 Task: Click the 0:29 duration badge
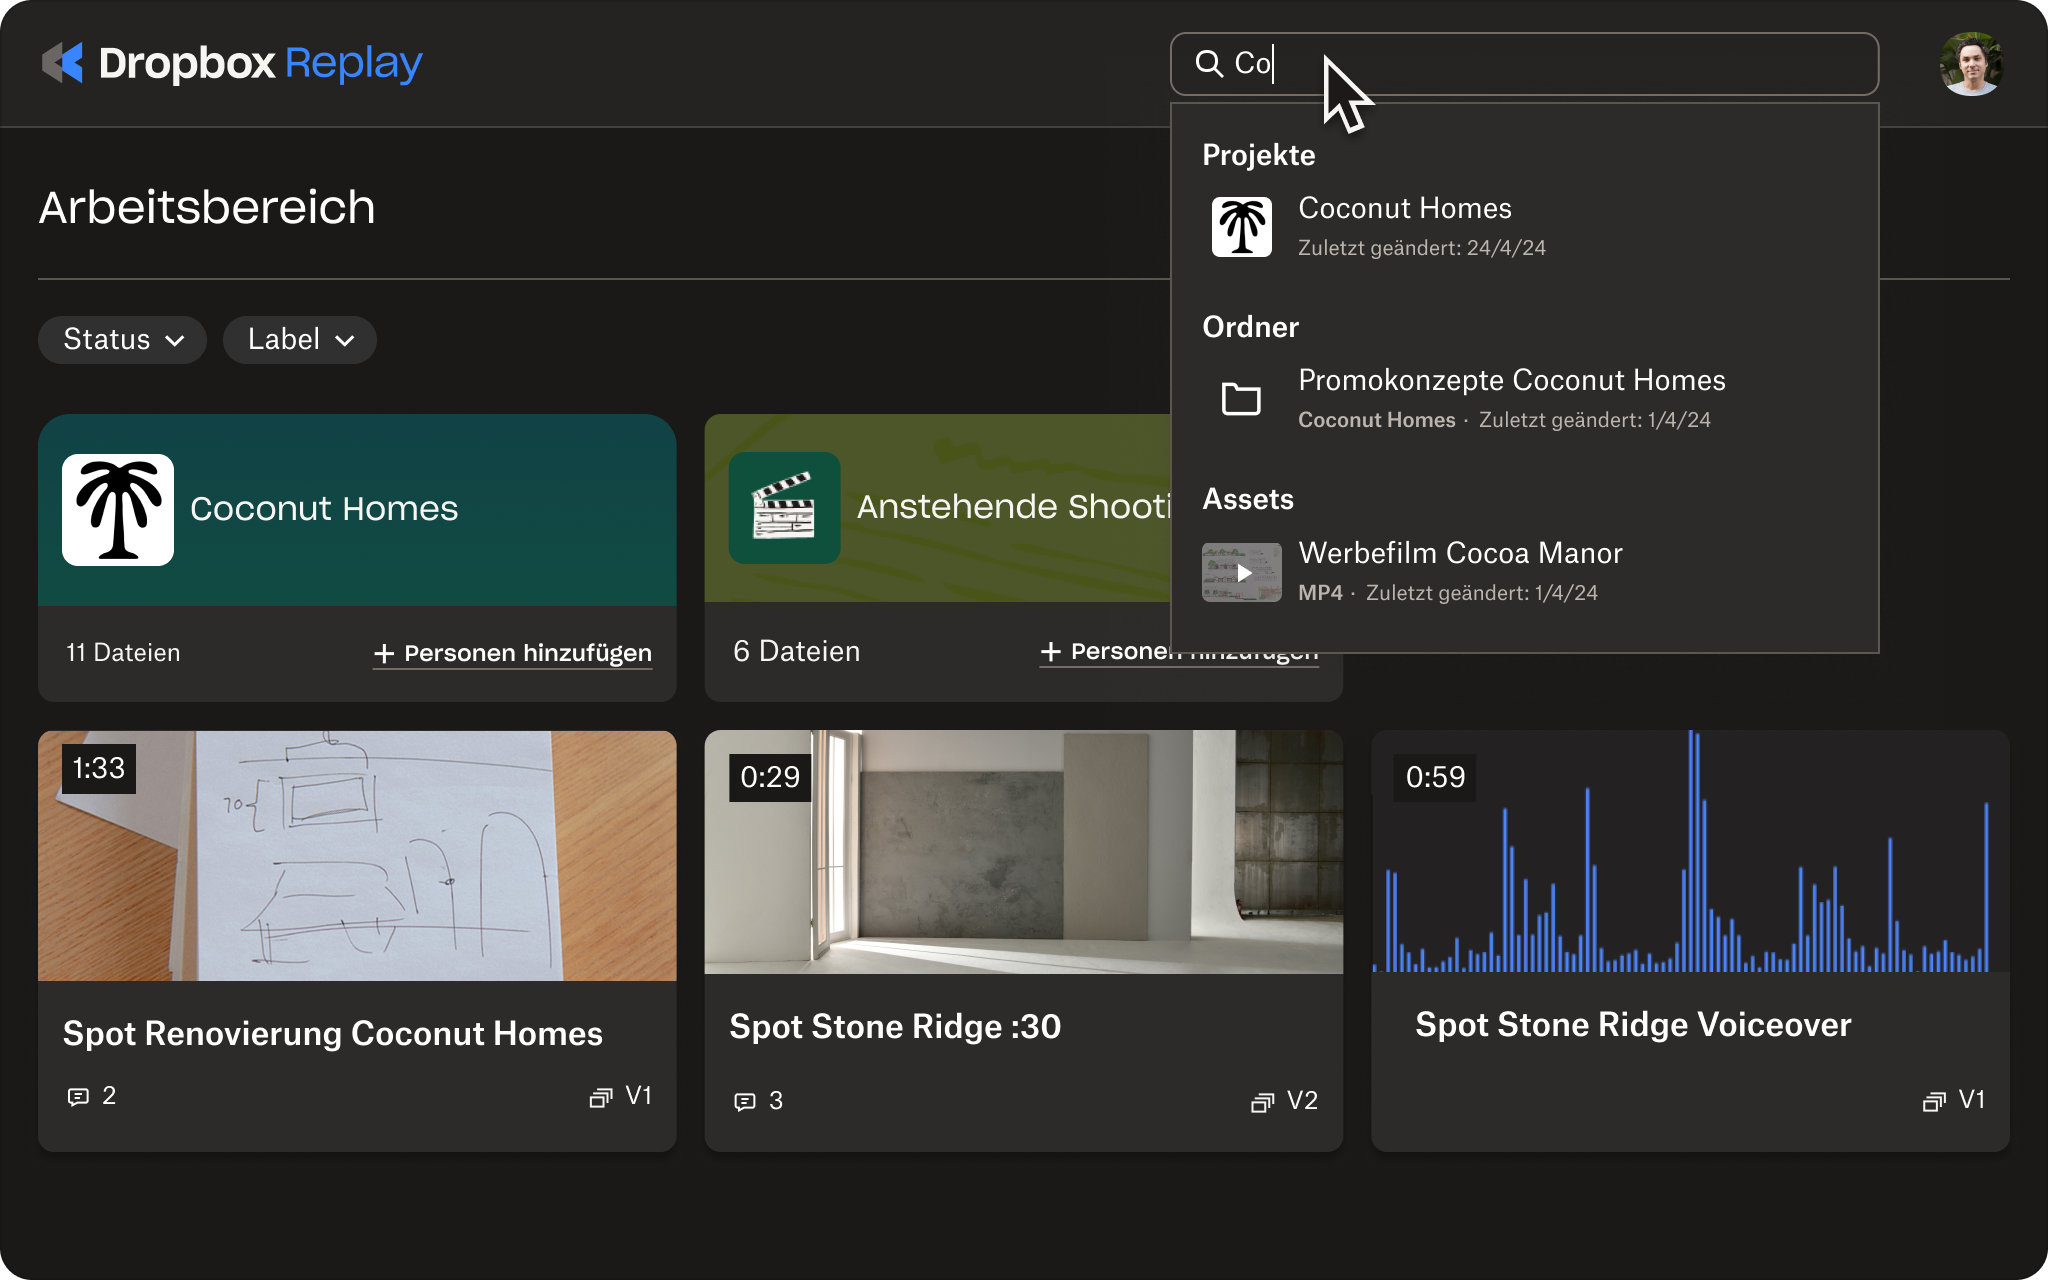tap(770, 777)
